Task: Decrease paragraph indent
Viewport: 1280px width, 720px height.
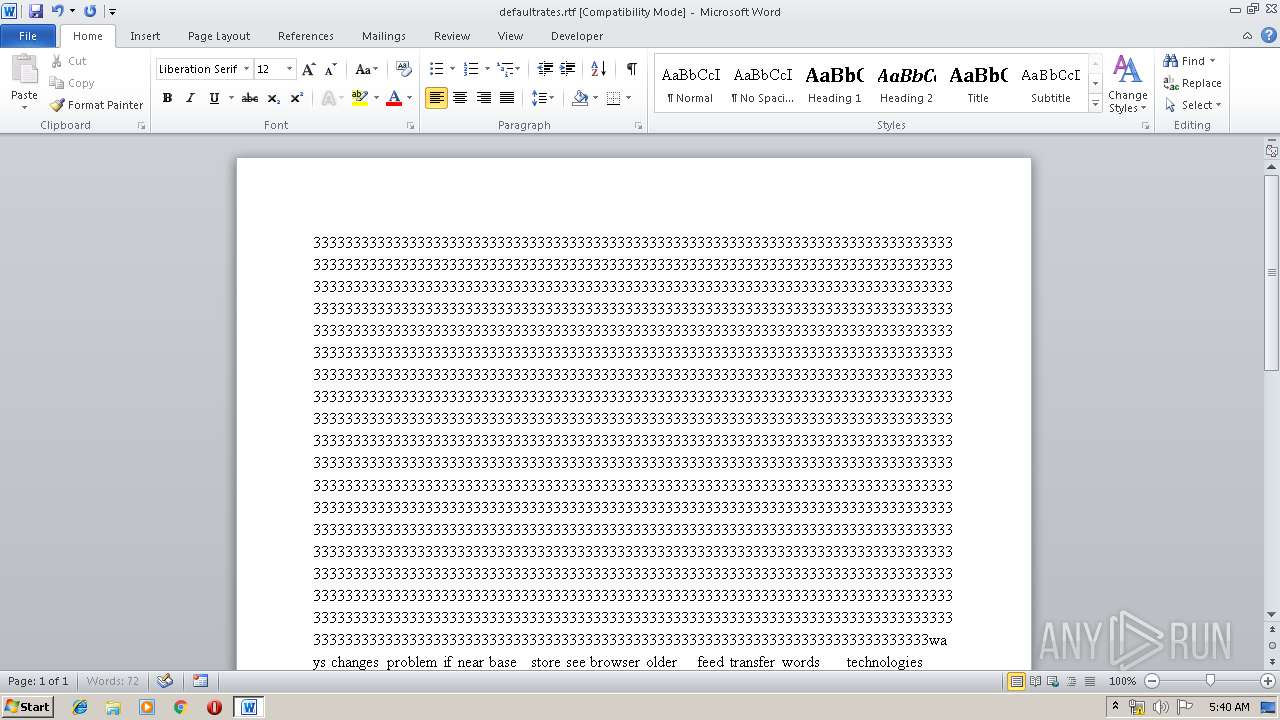Action: coord(545,69)
